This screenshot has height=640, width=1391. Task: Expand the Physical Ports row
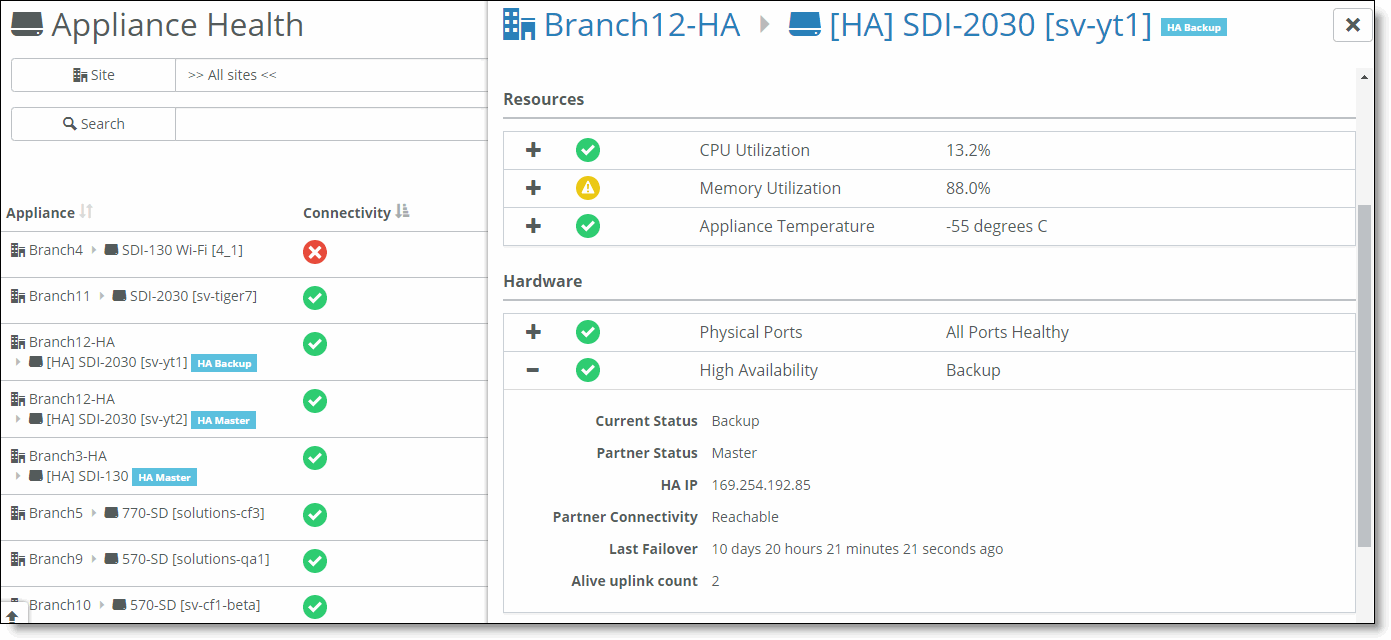point(533,332)
